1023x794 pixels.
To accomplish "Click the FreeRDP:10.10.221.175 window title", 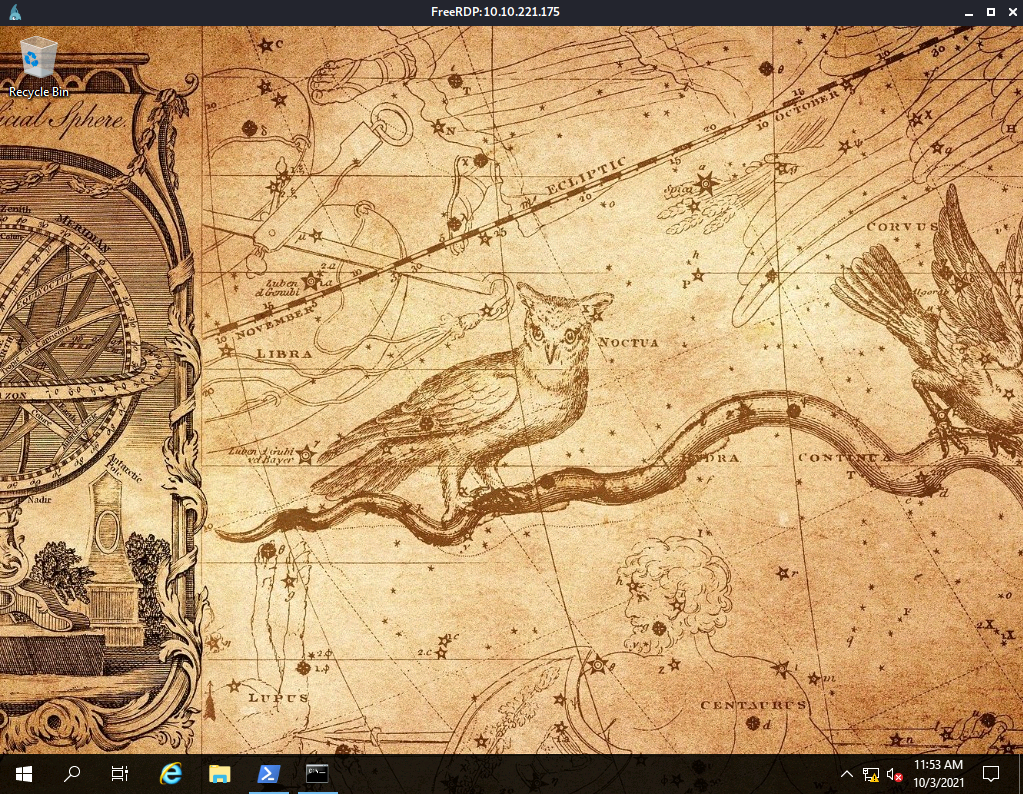I will pyautogui.click(x=495, y=12).
